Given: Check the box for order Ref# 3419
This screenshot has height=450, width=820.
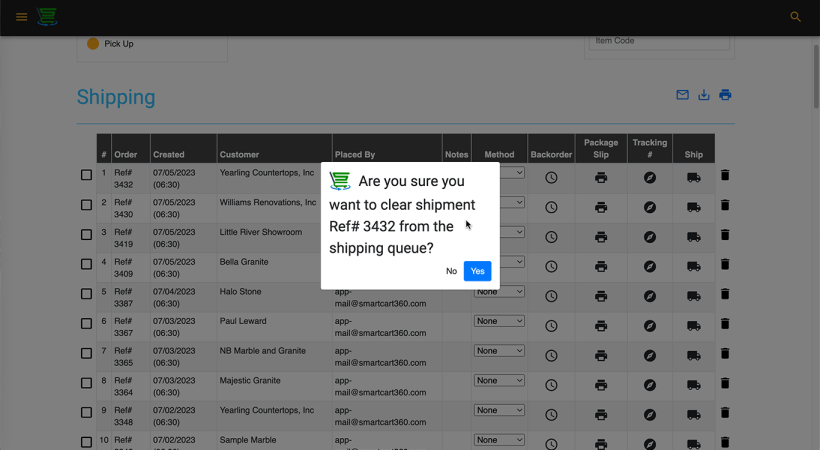Looking at the screenshot, I should click(x=86, y=234).
